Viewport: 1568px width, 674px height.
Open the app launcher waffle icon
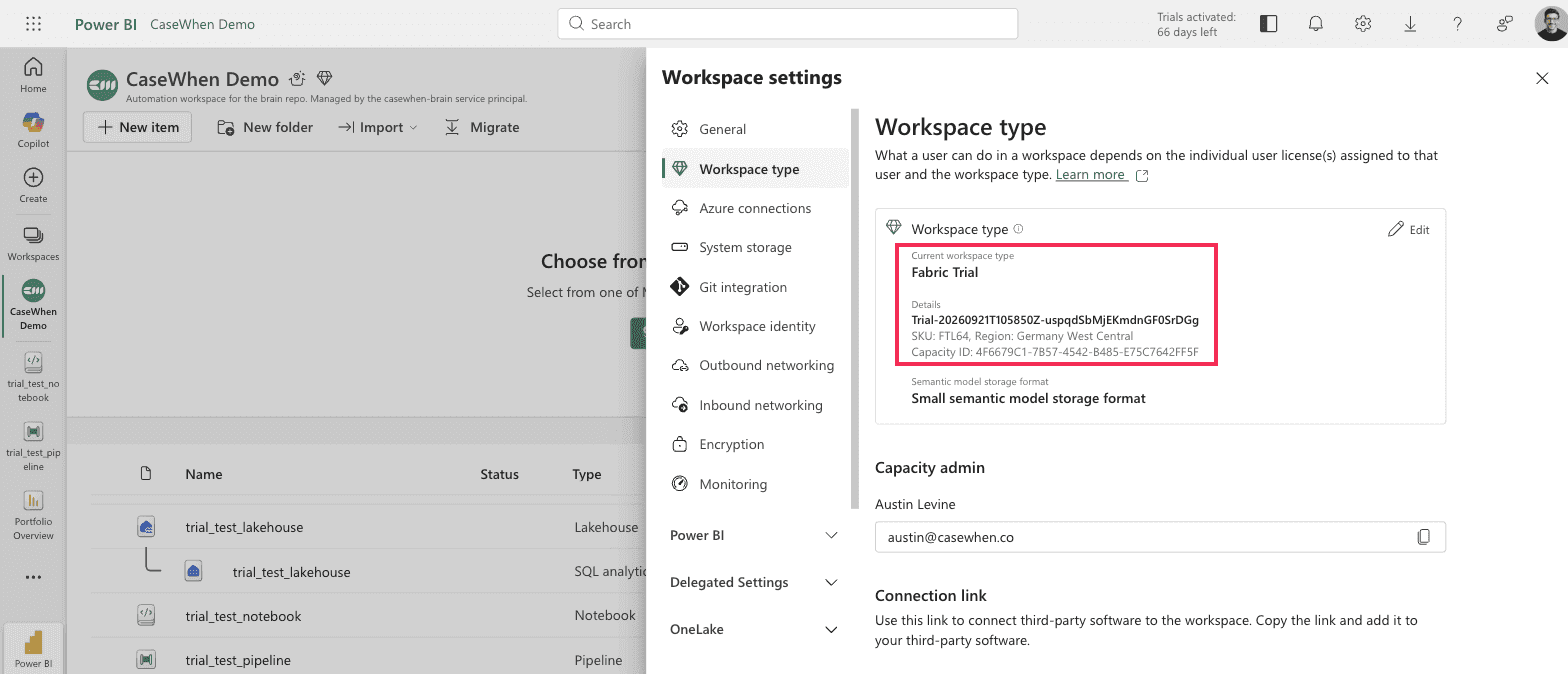click(x=33, y=24)
